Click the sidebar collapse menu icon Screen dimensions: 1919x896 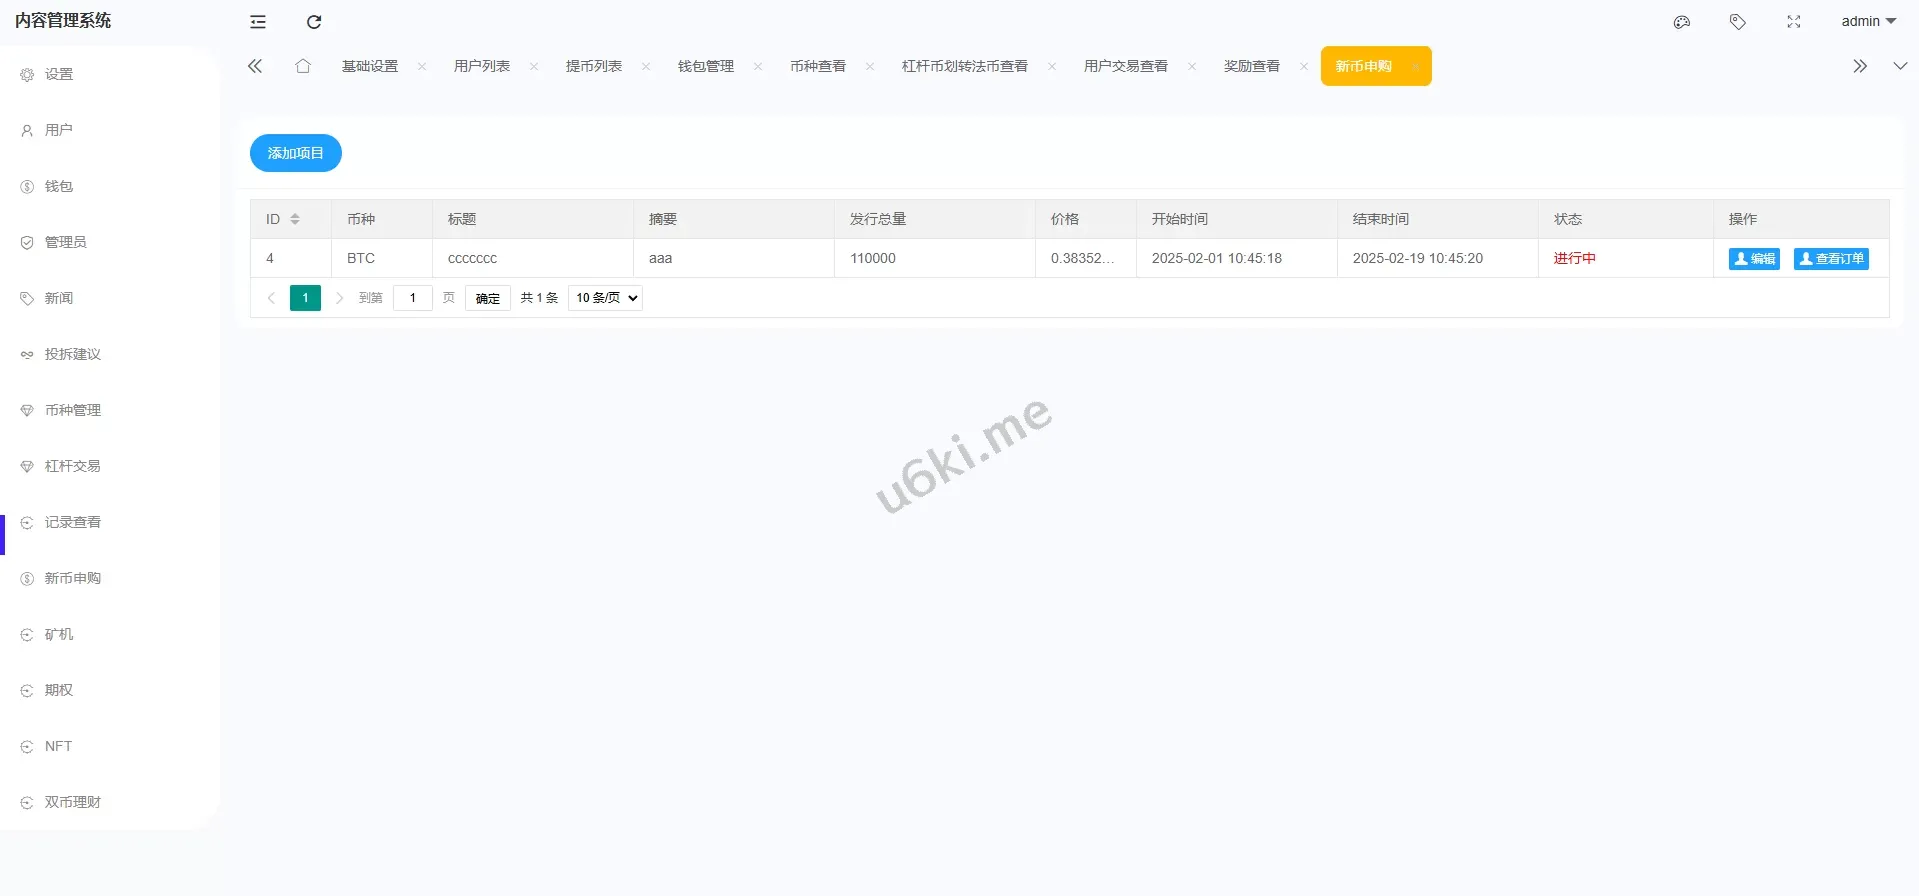(258, 22)
